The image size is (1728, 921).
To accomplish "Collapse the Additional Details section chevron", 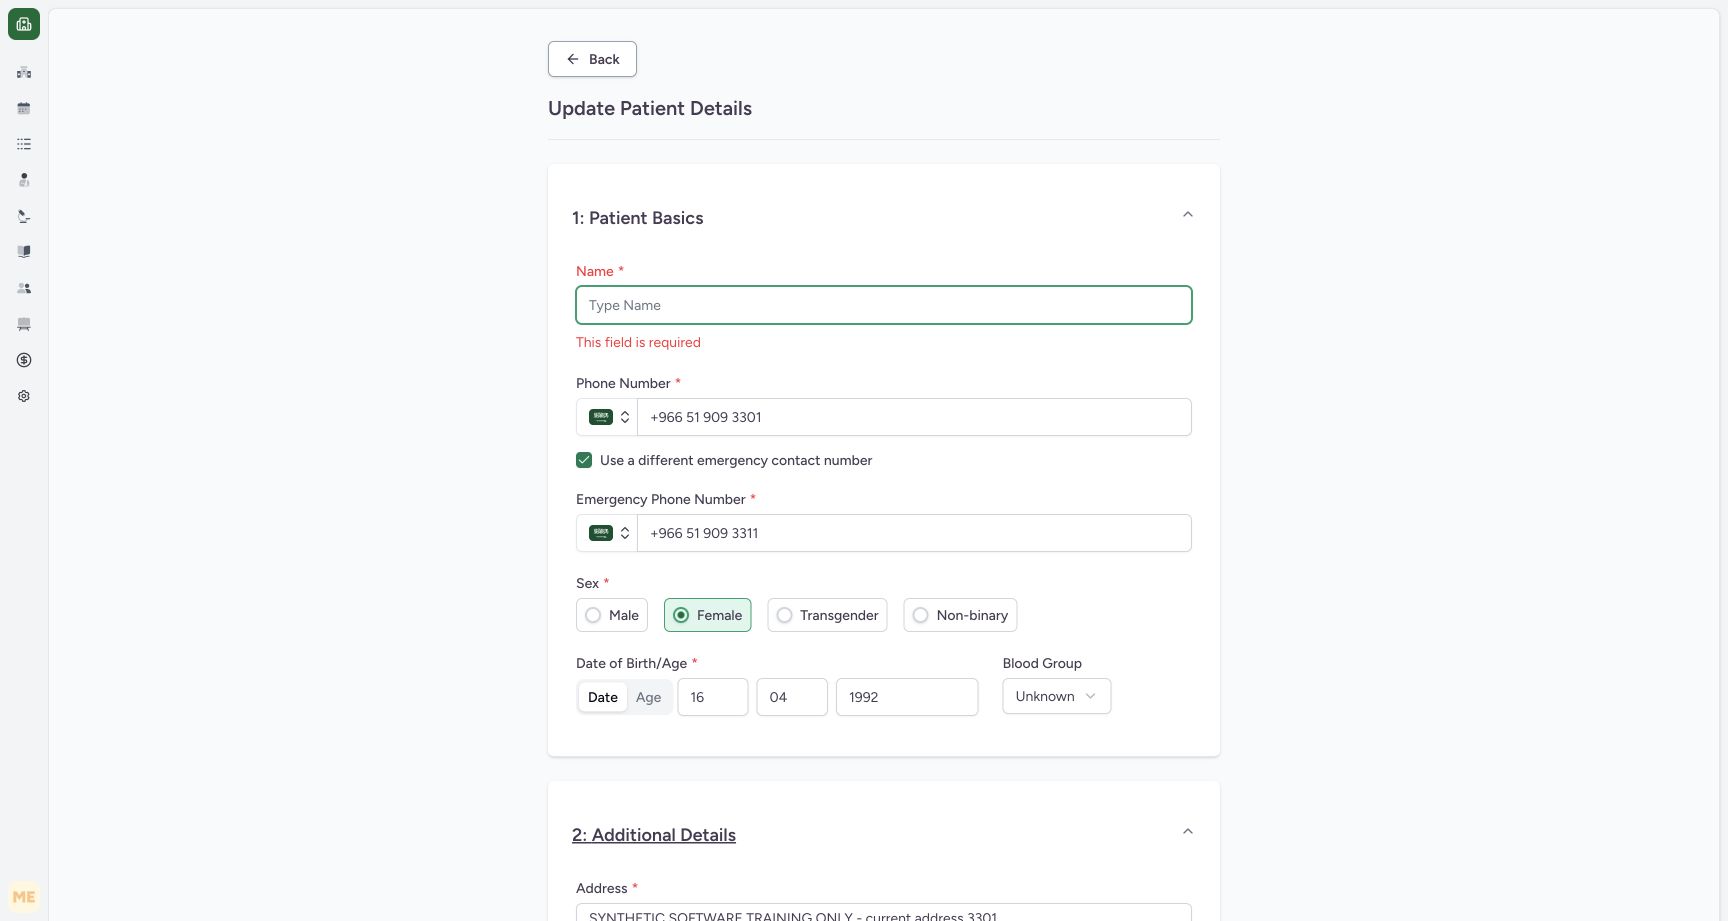I will tap(1188, 831).
